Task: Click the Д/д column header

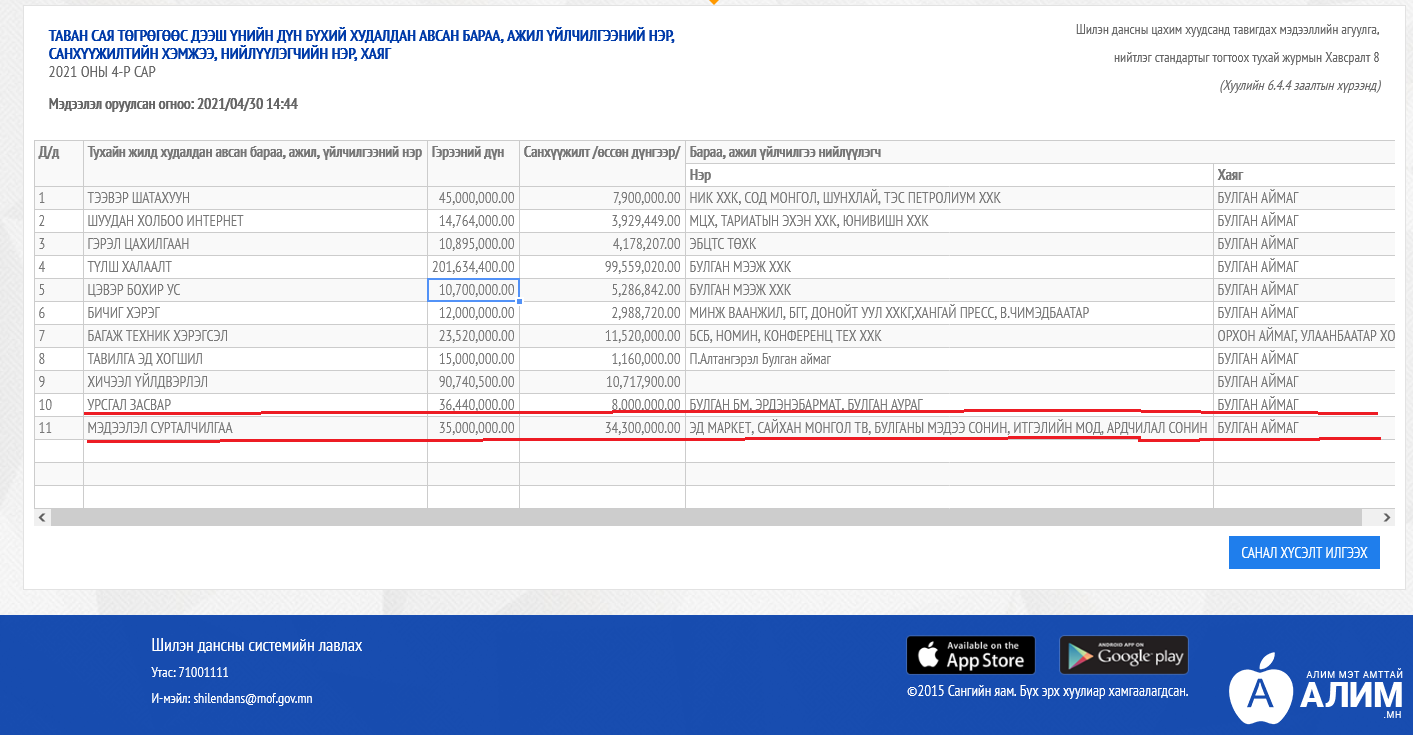Action: 59,162
